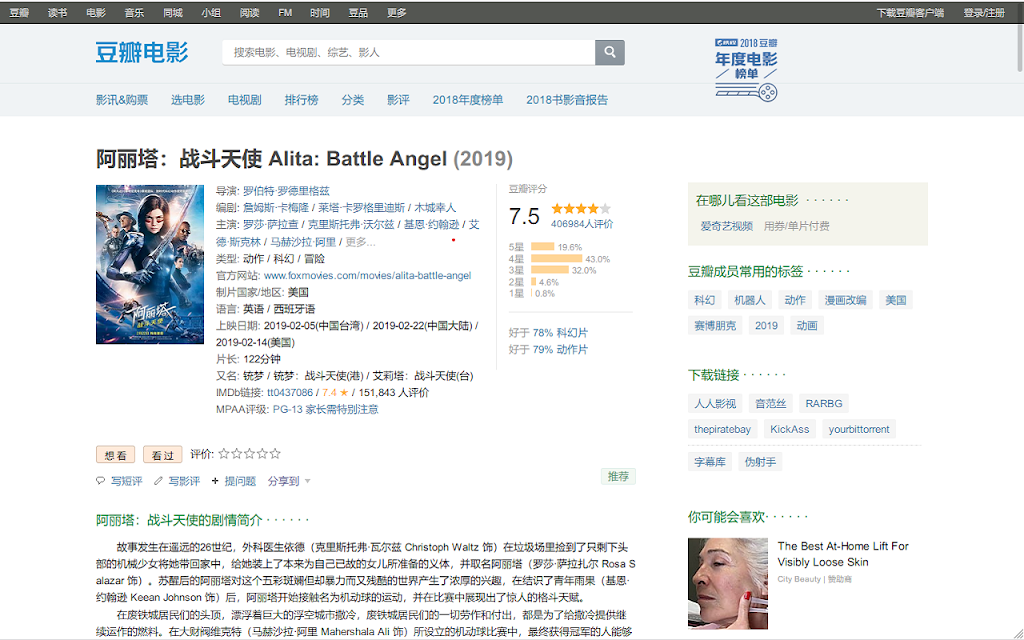Go to 电视剧 tab

245,100
